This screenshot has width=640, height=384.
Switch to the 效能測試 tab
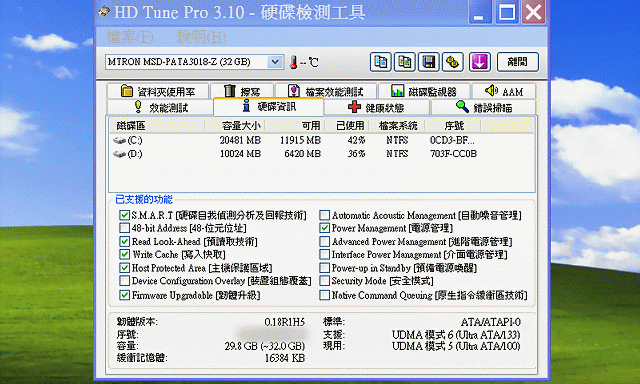coord(160,107)
